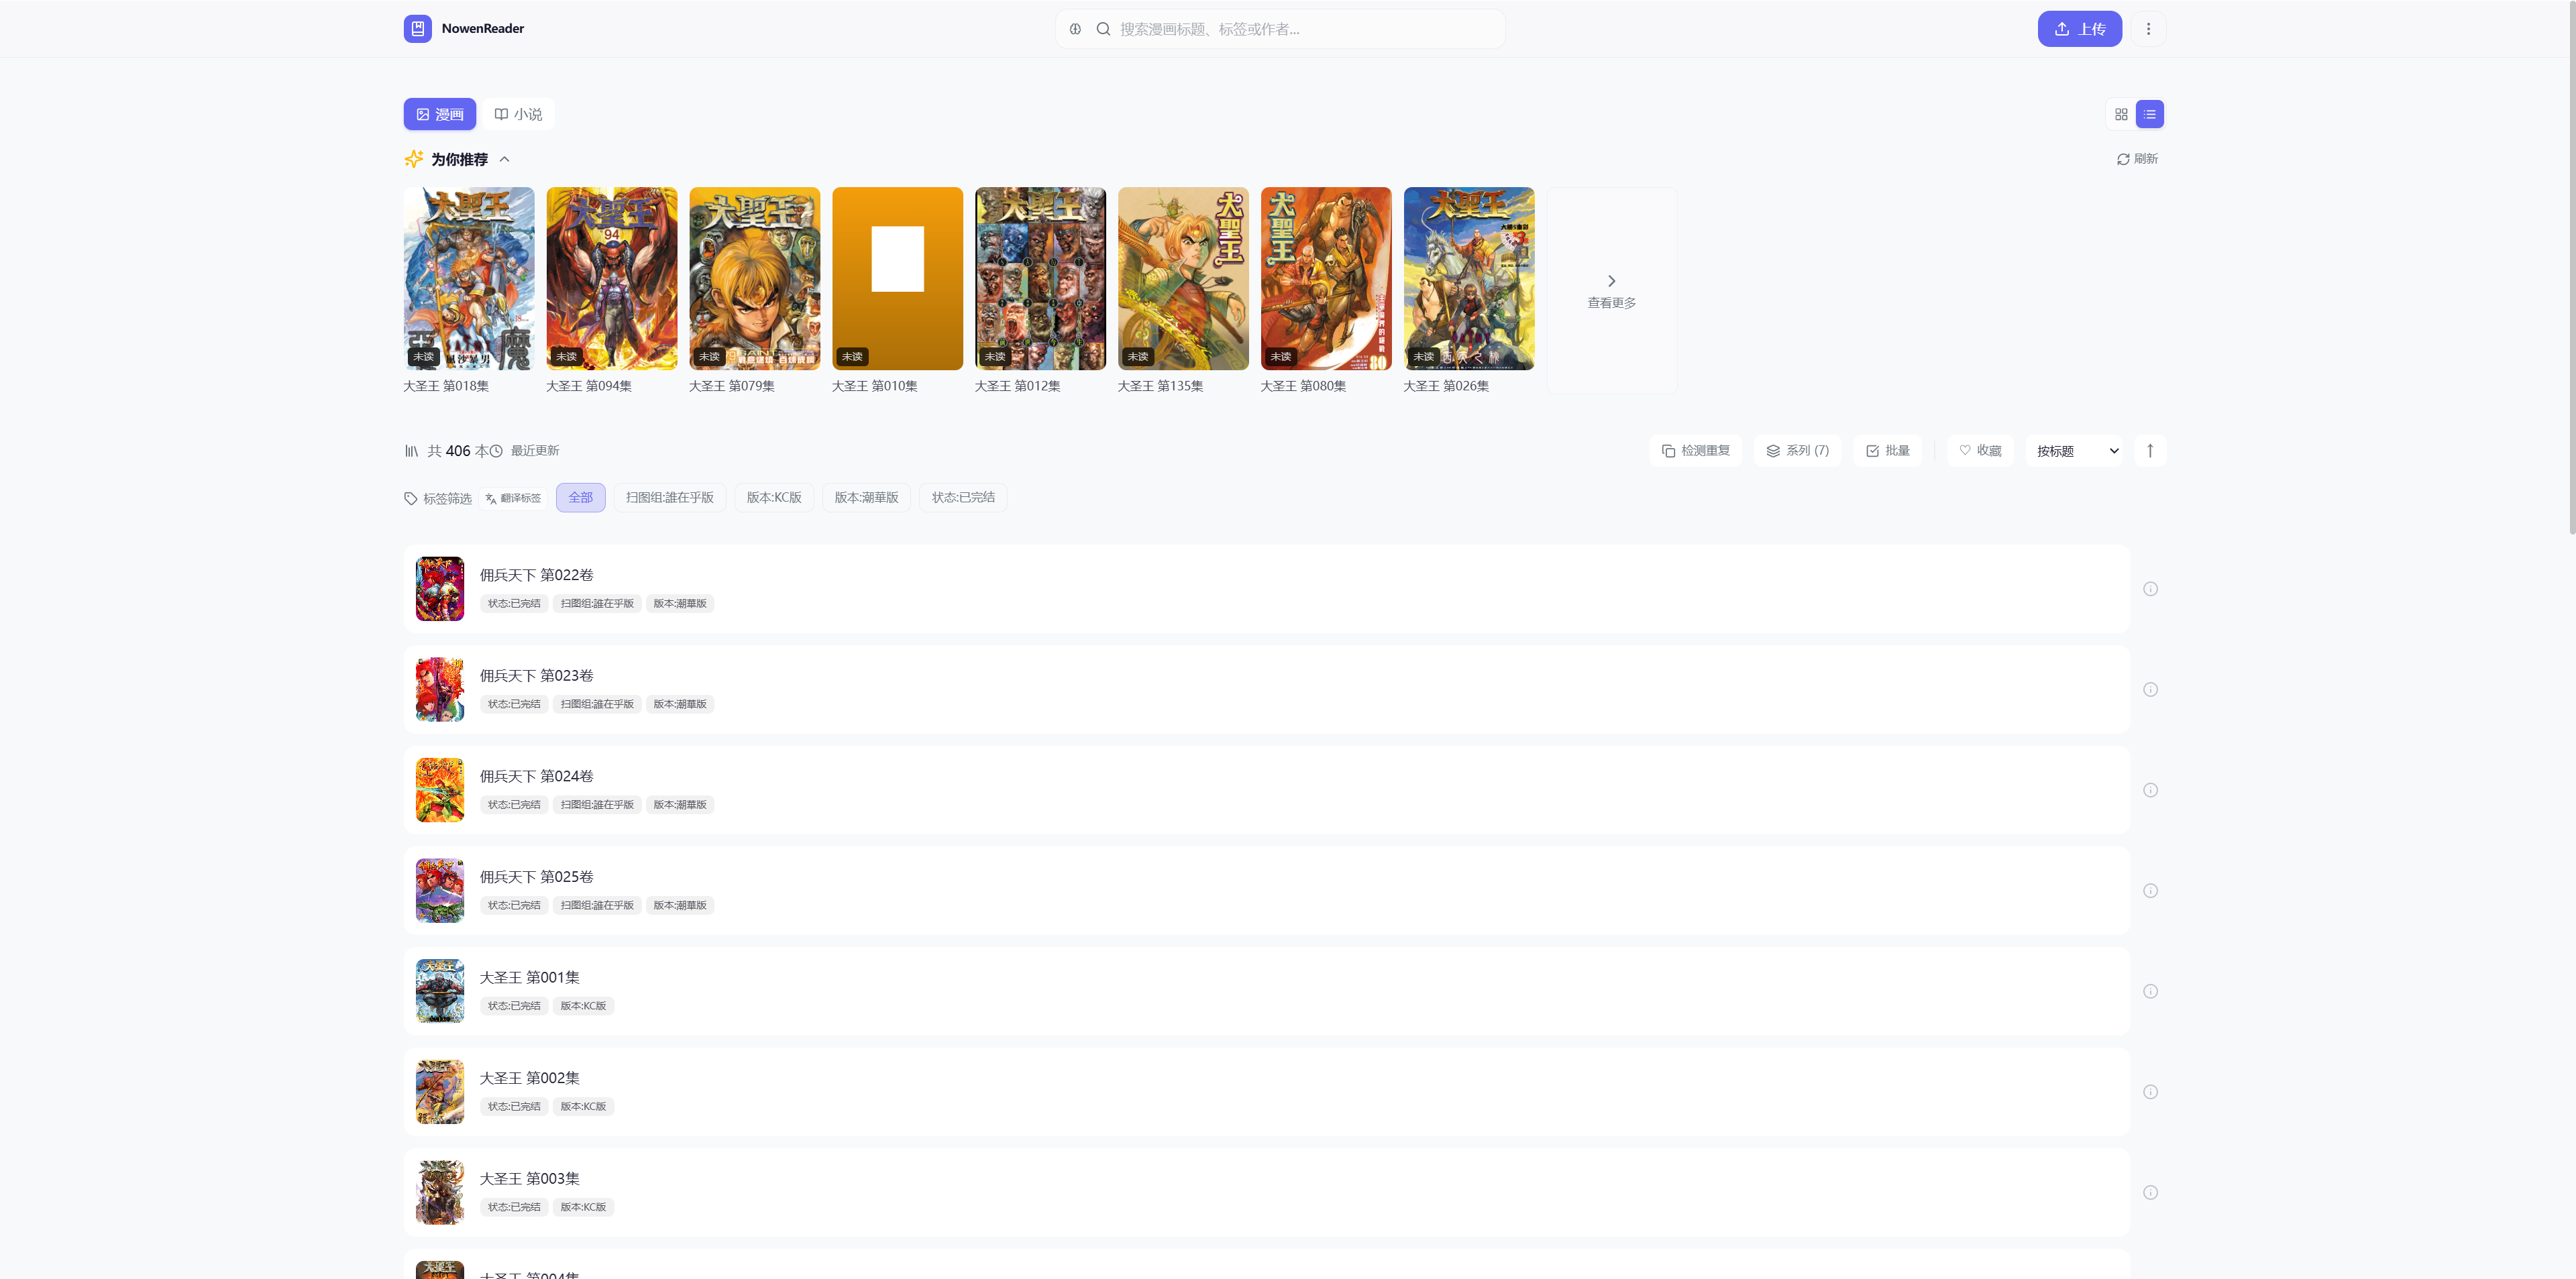Image resolution: width=2576 pixels, height=1279 pixels.
Task: Click 查看更多 to see more recommendations
Action: click(1611, 291)
